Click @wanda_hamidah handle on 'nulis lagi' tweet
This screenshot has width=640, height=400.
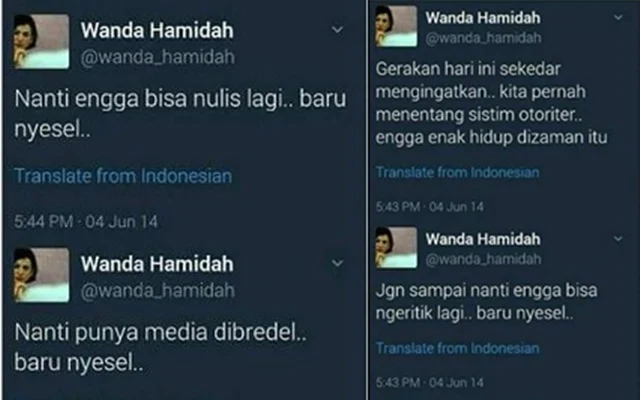point(158,57)
